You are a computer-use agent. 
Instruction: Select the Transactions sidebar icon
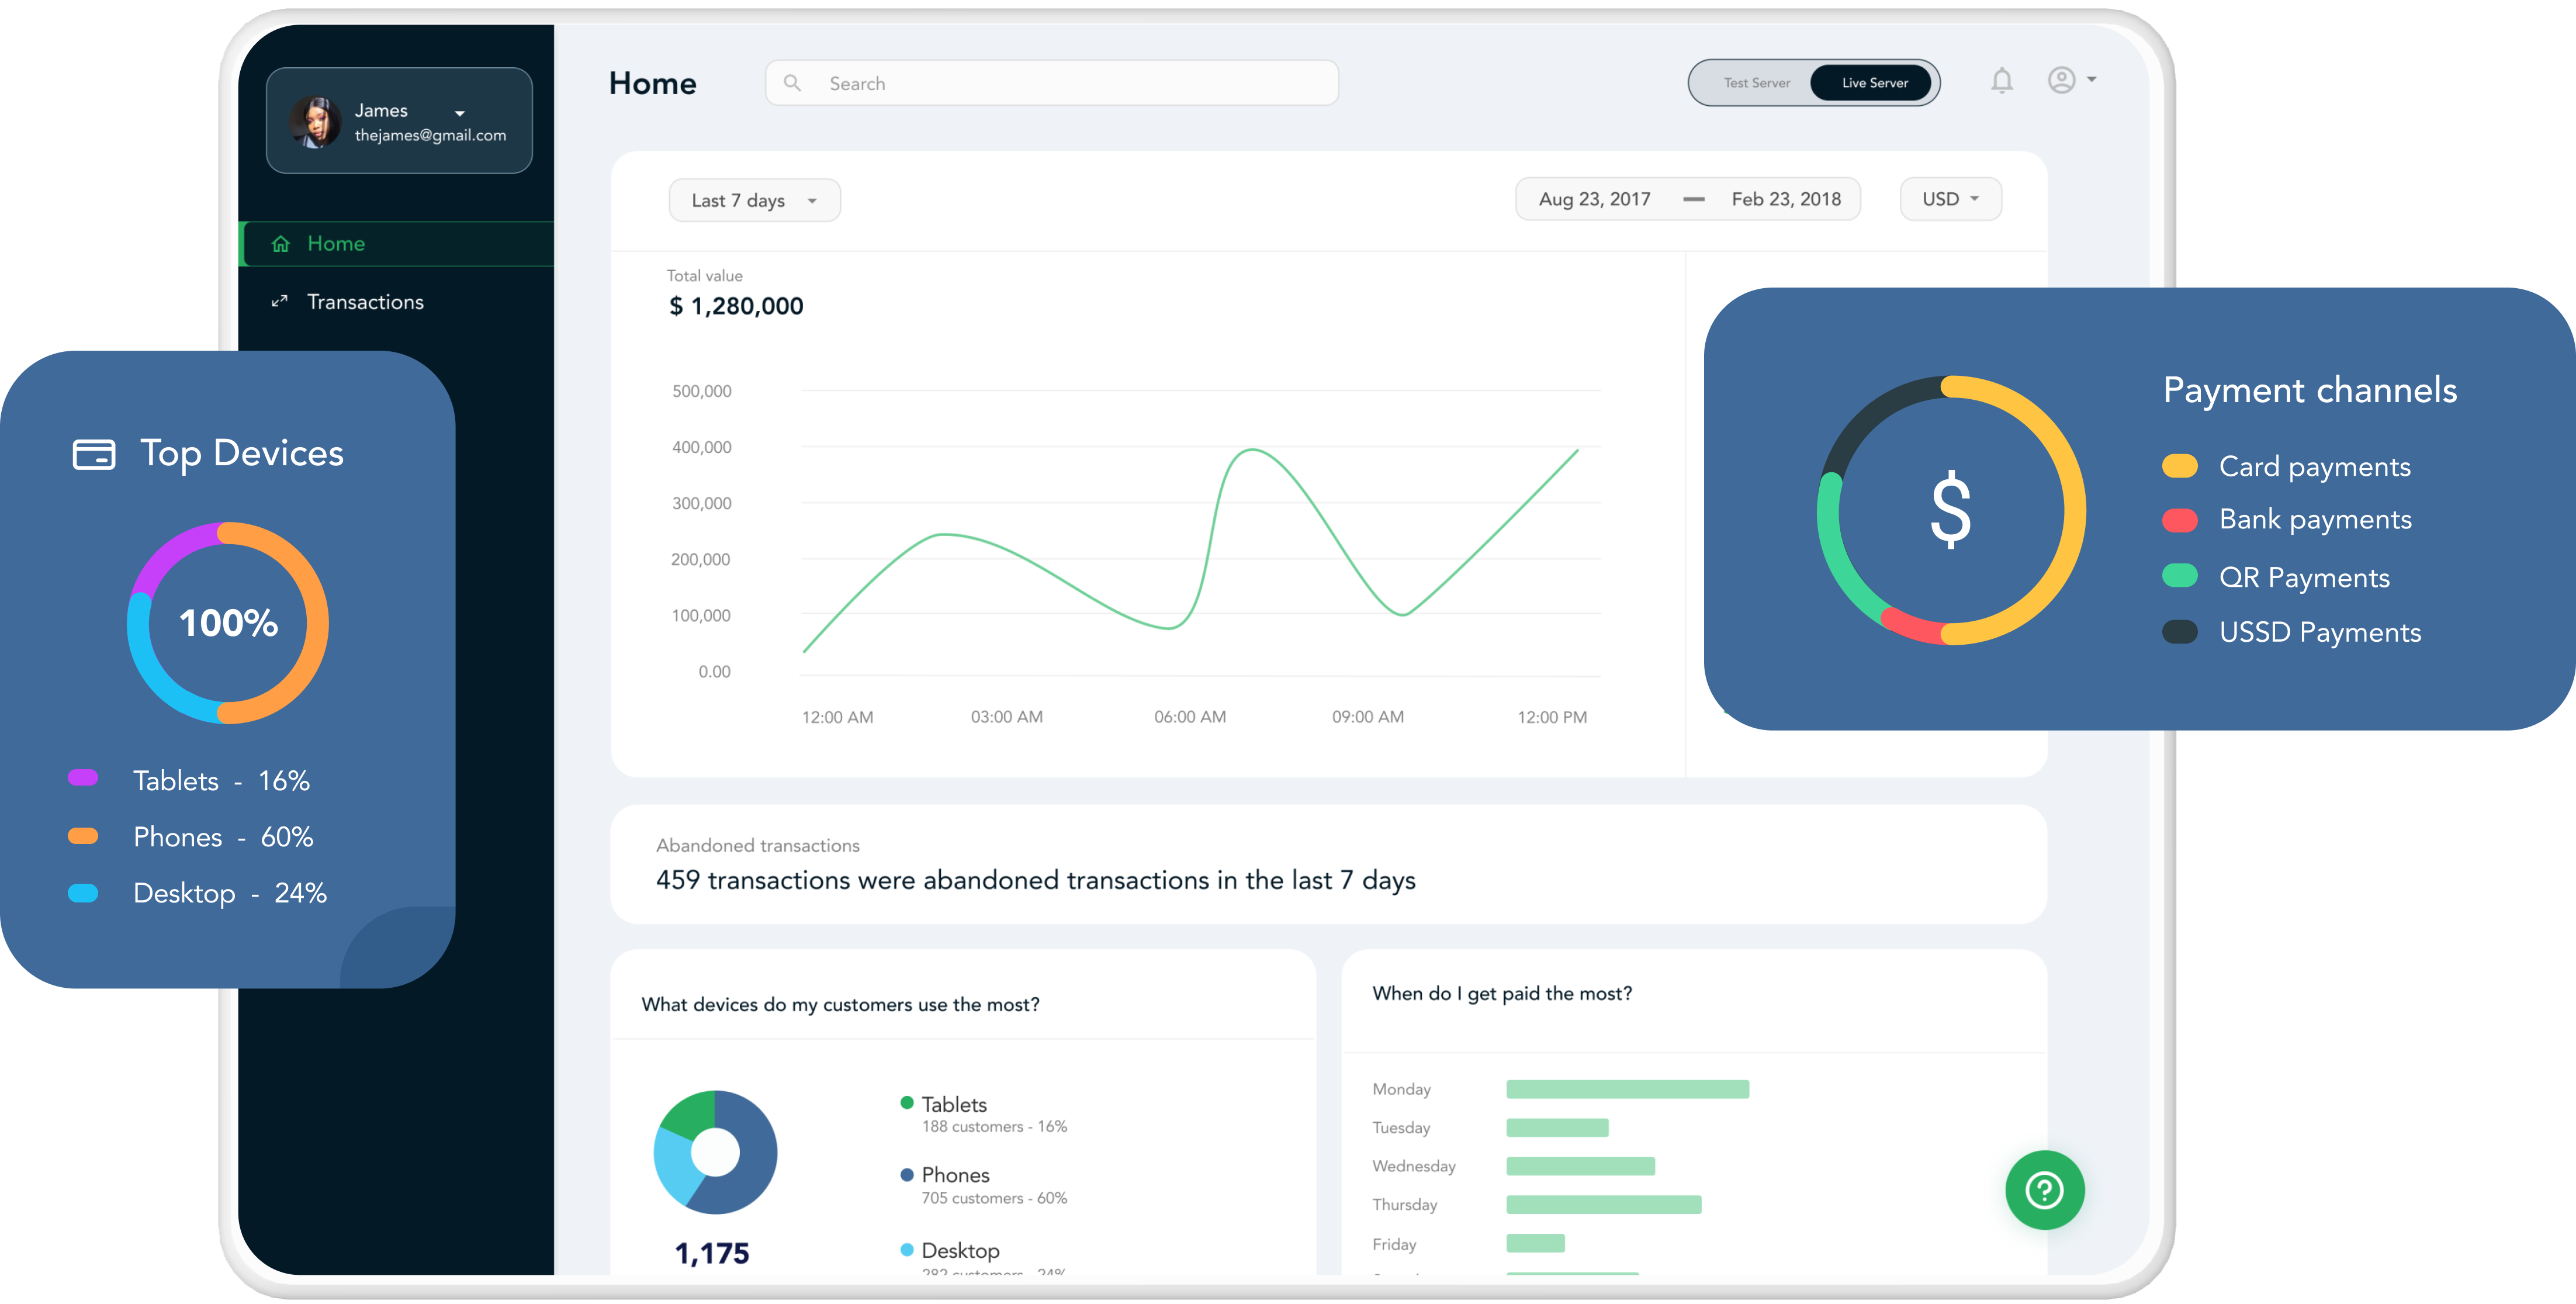coord(281,301)
